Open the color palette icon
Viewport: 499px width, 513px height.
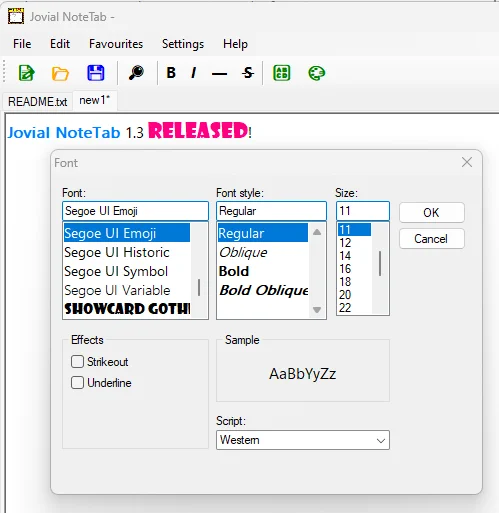pos(316,73)
